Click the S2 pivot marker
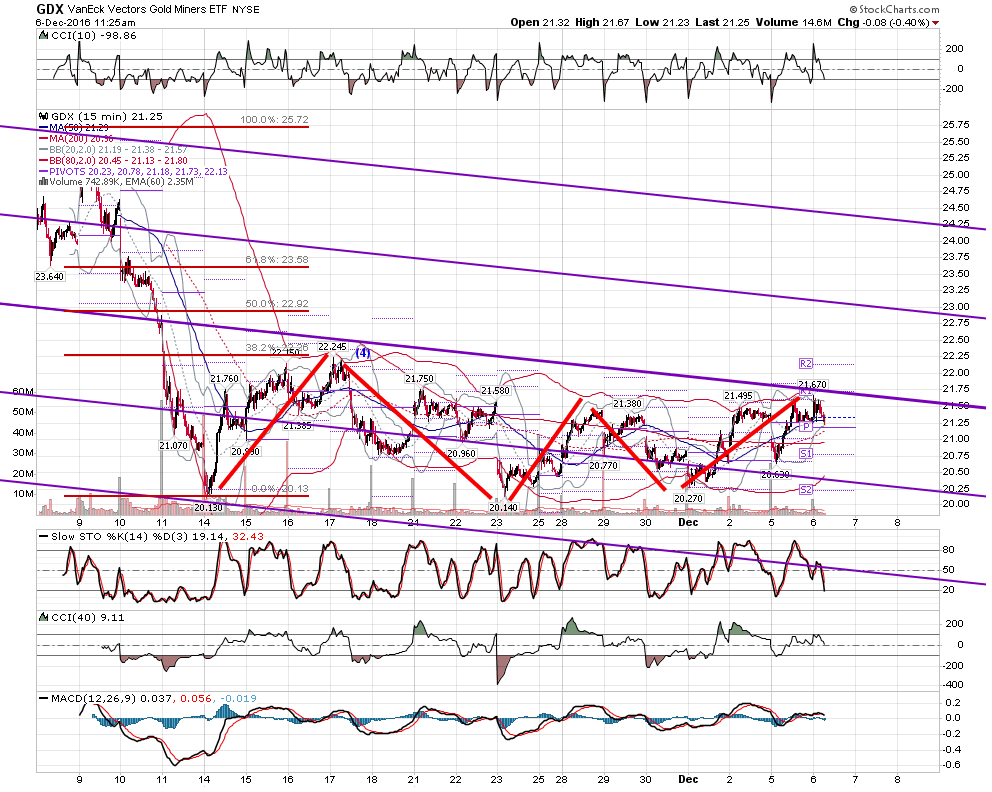Screen dimensions: 992x792 click(805, 490)
